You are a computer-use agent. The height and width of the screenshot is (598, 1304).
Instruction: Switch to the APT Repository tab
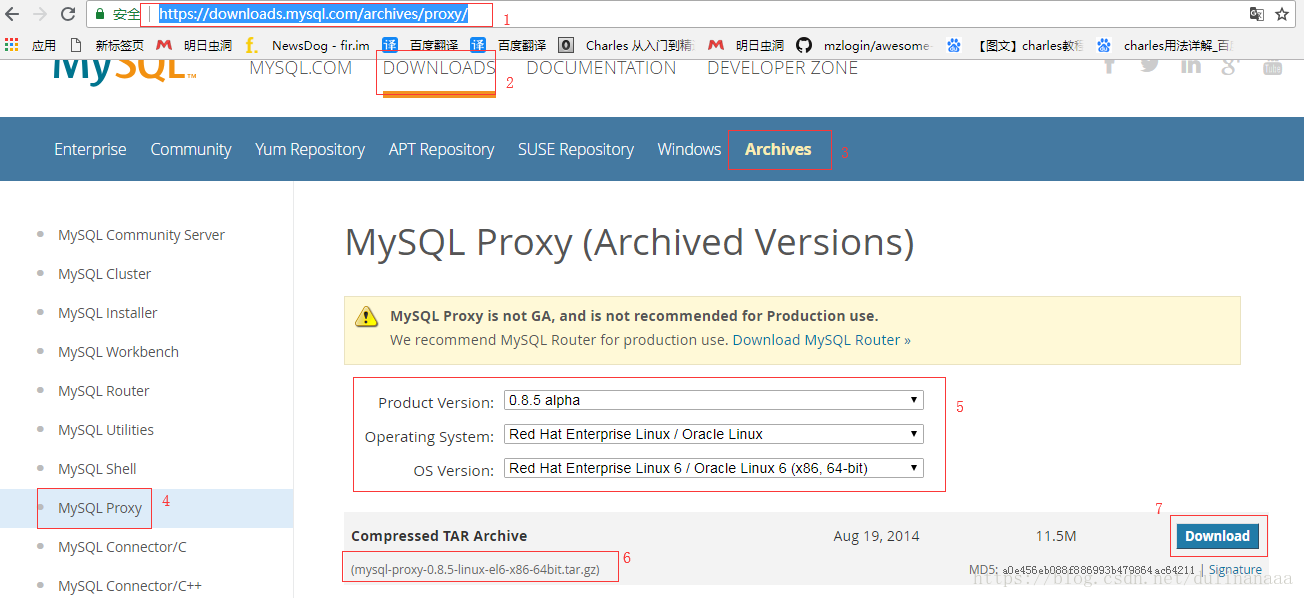click(x=441, y=149)
